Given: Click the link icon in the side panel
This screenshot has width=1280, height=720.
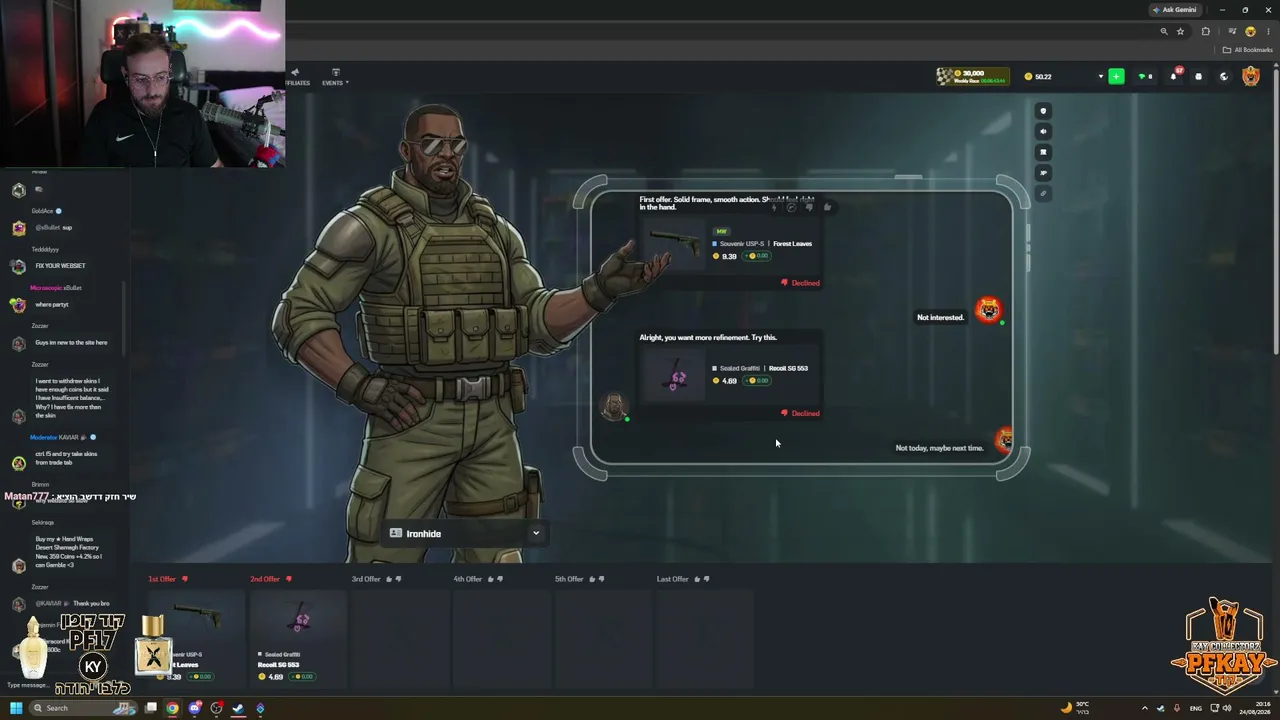Looking at the screenshot, I should 1043,193.
